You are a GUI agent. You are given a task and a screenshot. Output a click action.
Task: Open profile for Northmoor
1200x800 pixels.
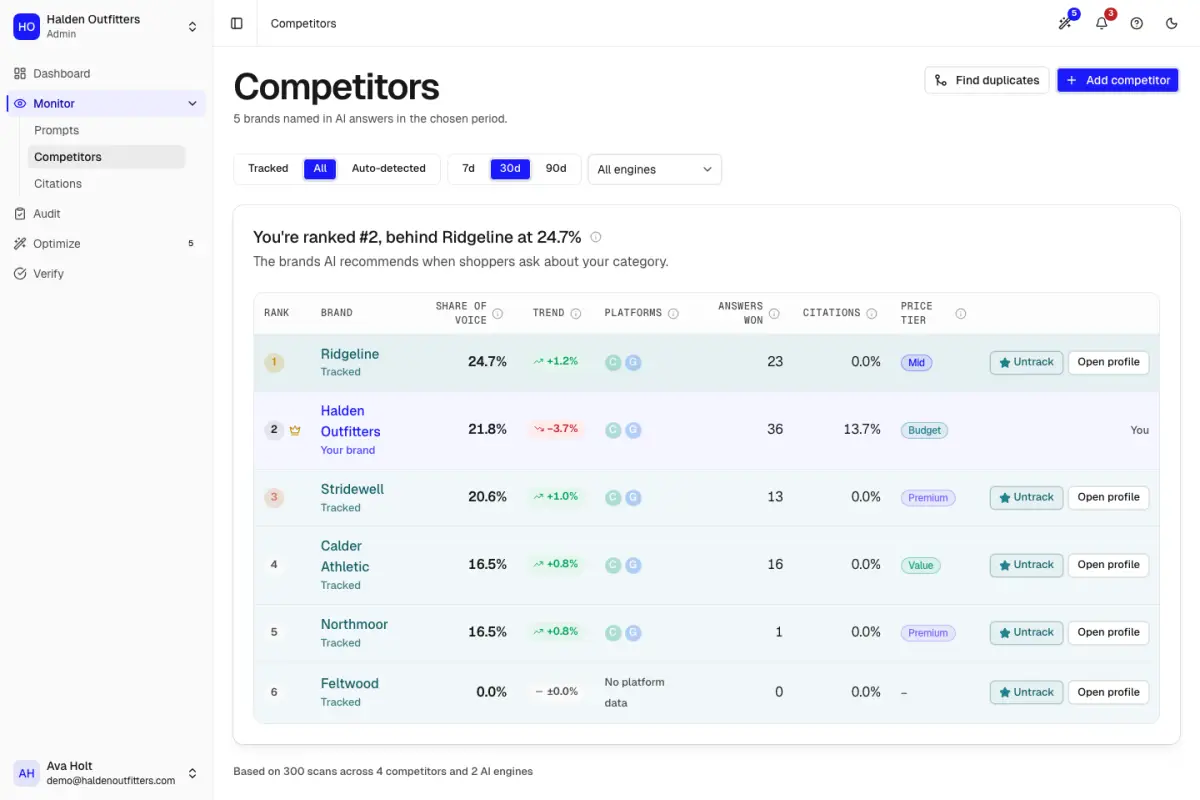tap(1108, 632)
